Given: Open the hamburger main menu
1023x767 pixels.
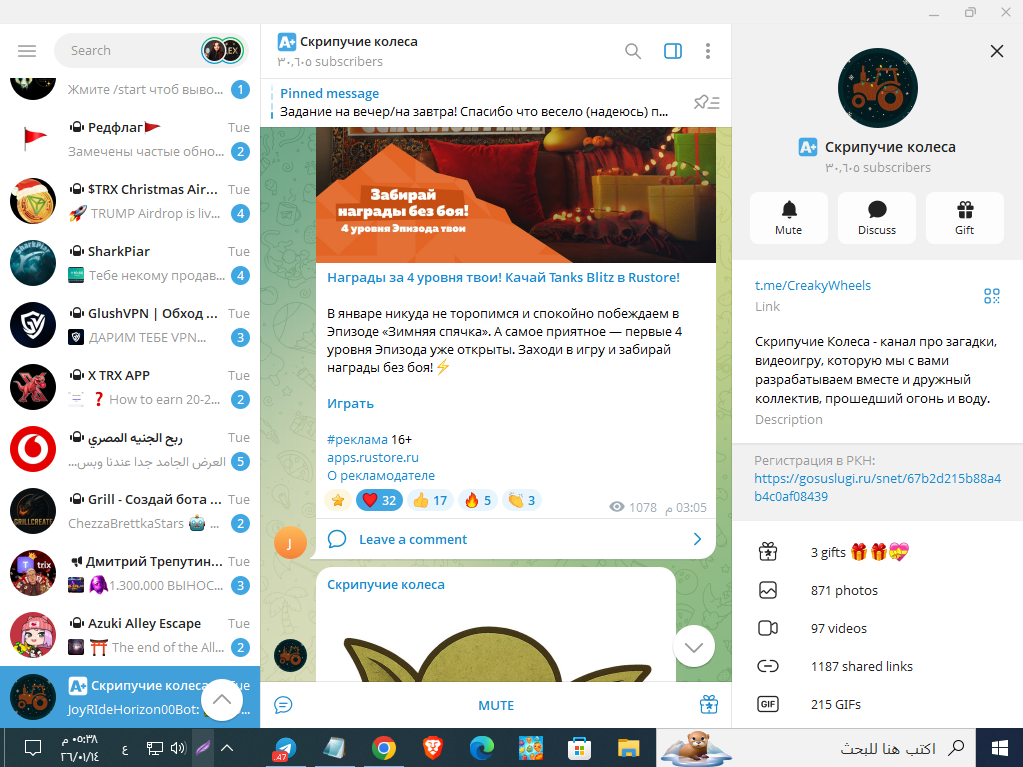Looking at the screenshot, I should (27, 51).
